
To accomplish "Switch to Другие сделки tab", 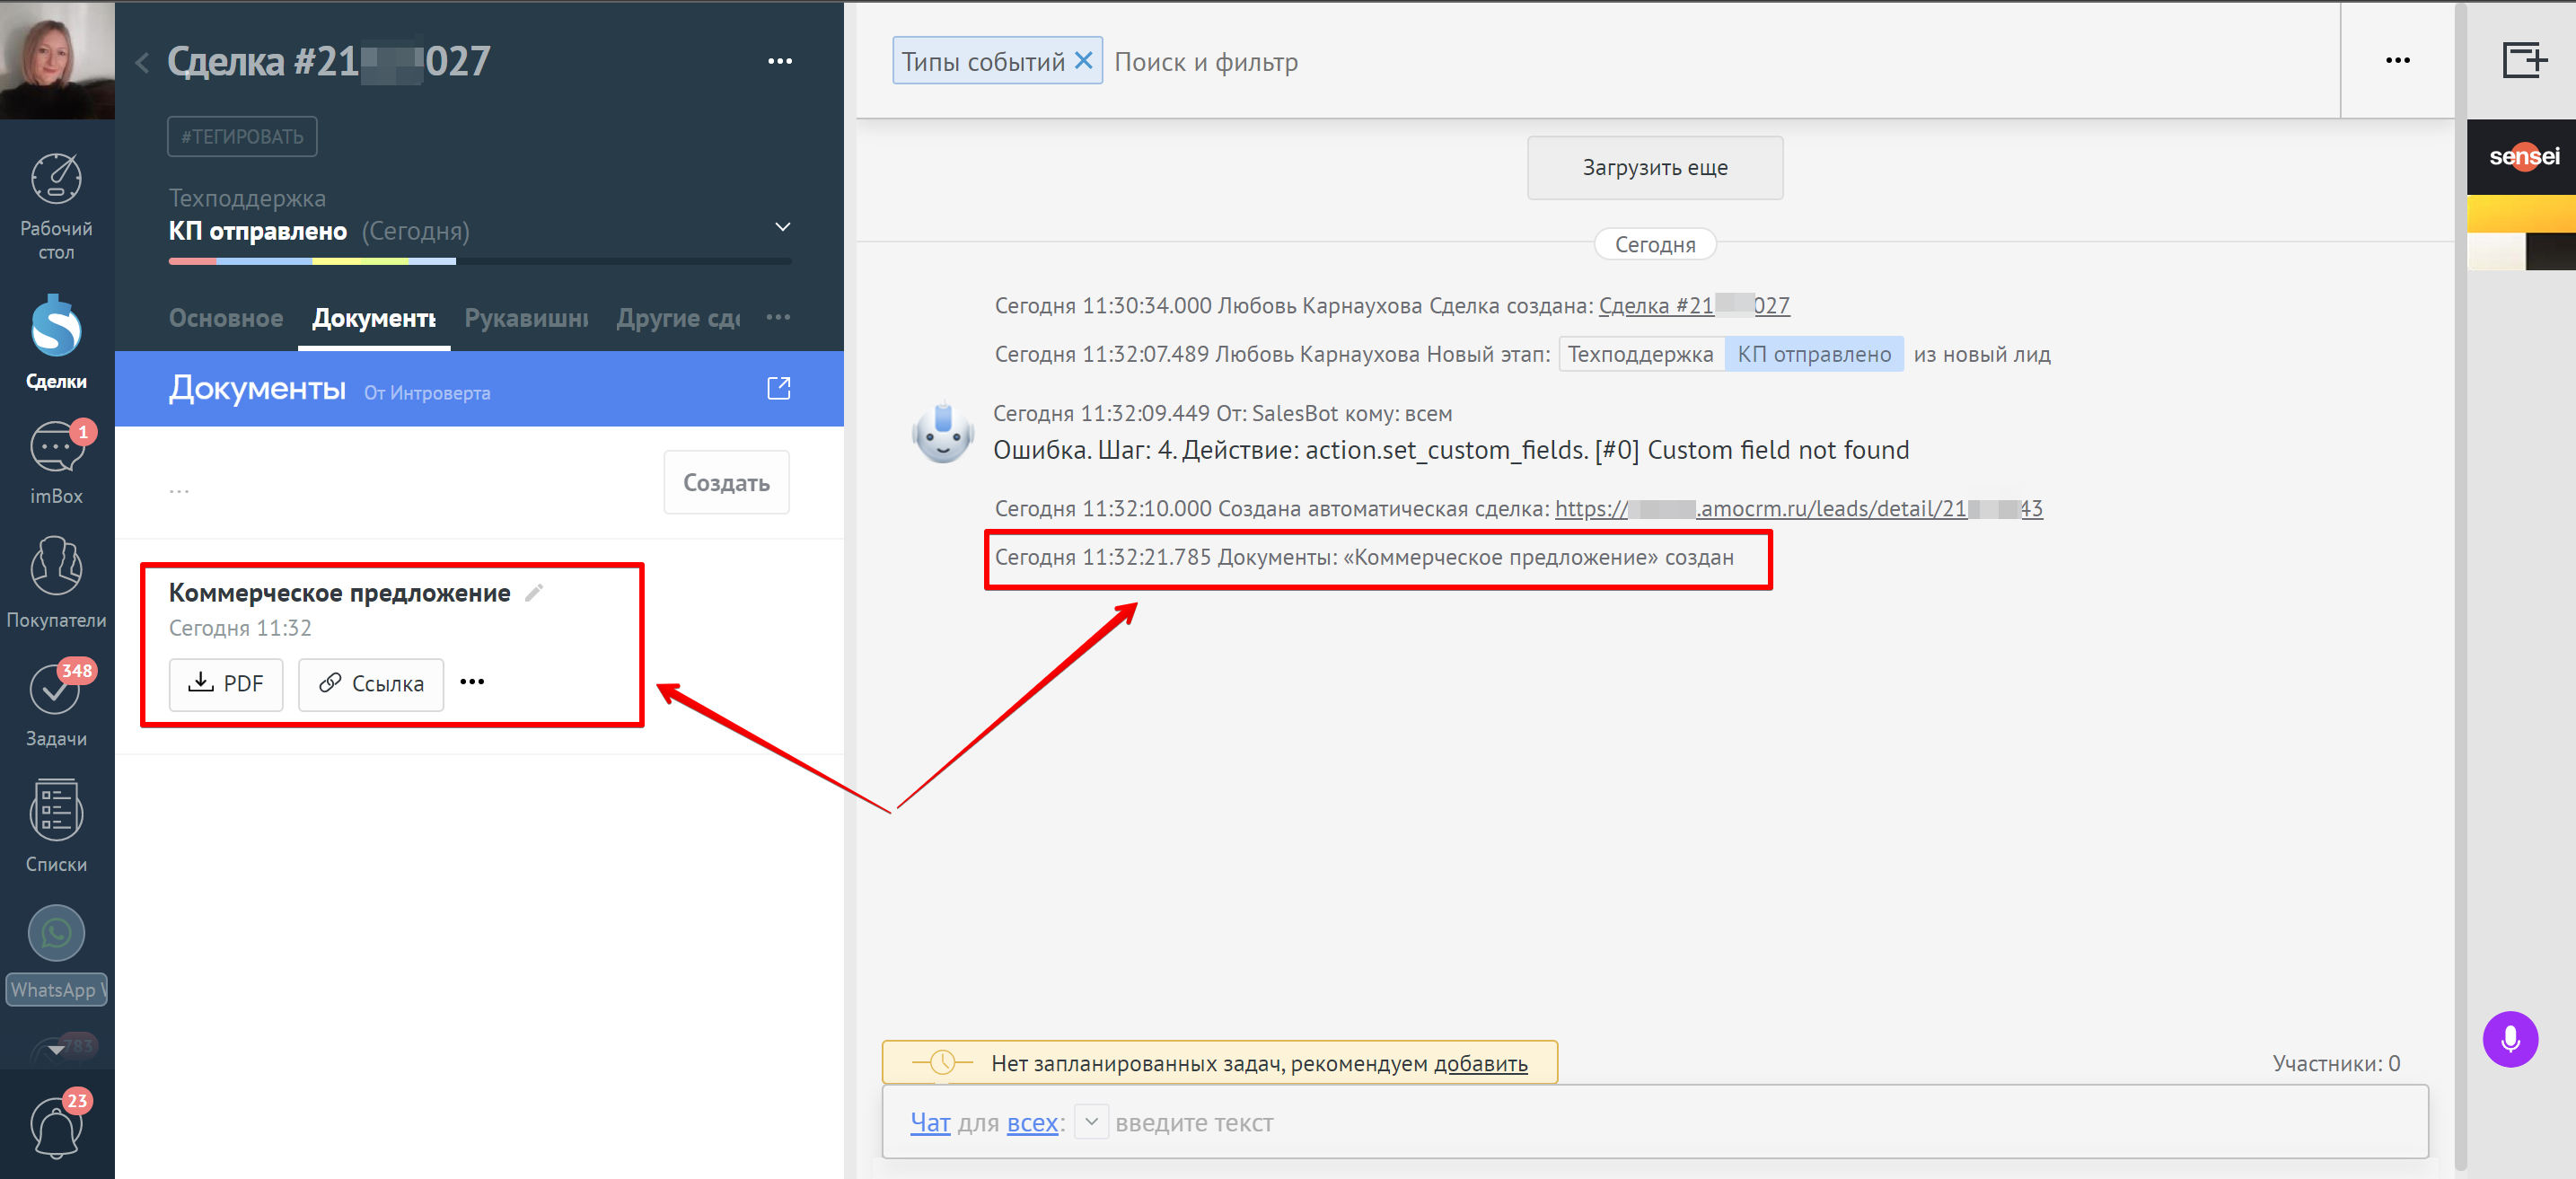I will coord(678,319).
